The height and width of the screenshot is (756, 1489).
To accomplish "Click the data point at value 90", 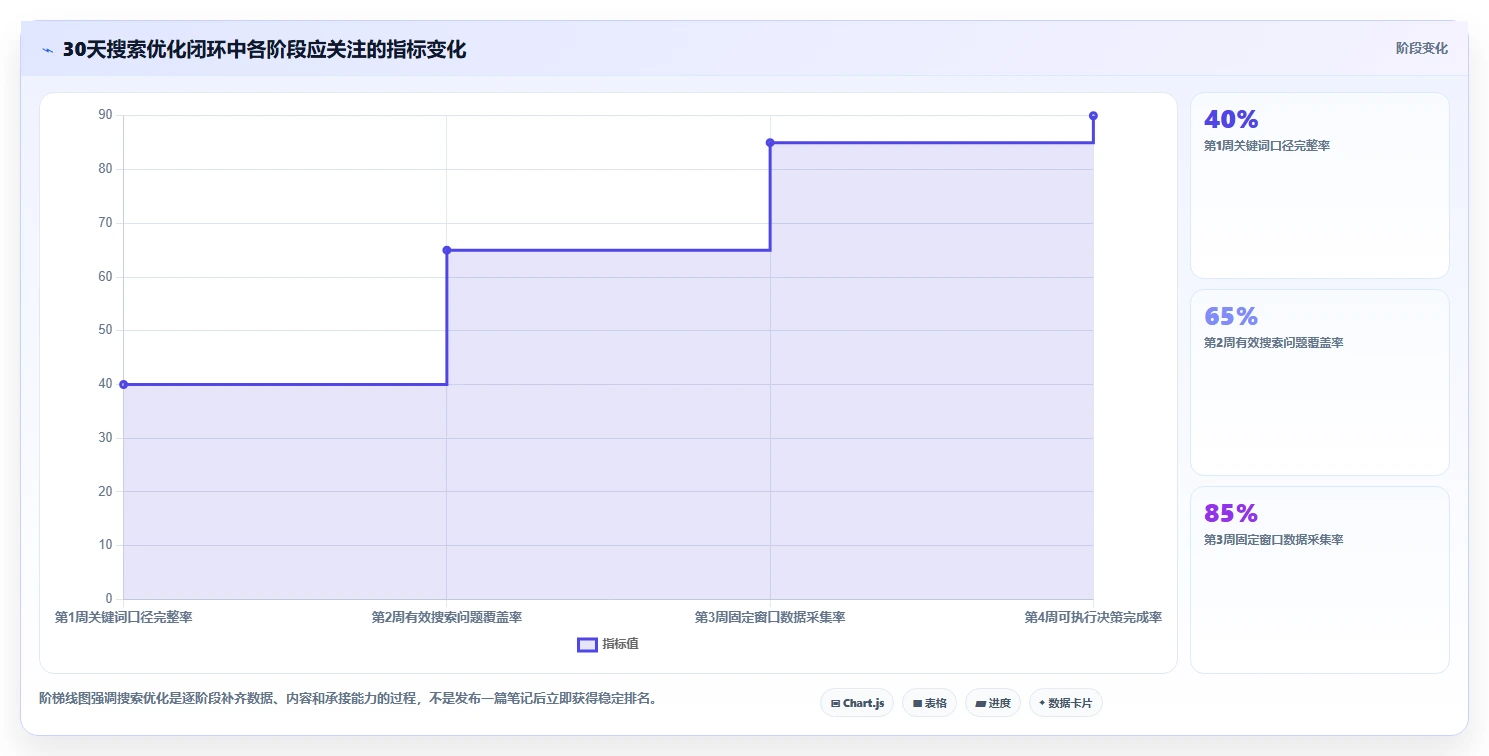I will [x=1093, y=116].
